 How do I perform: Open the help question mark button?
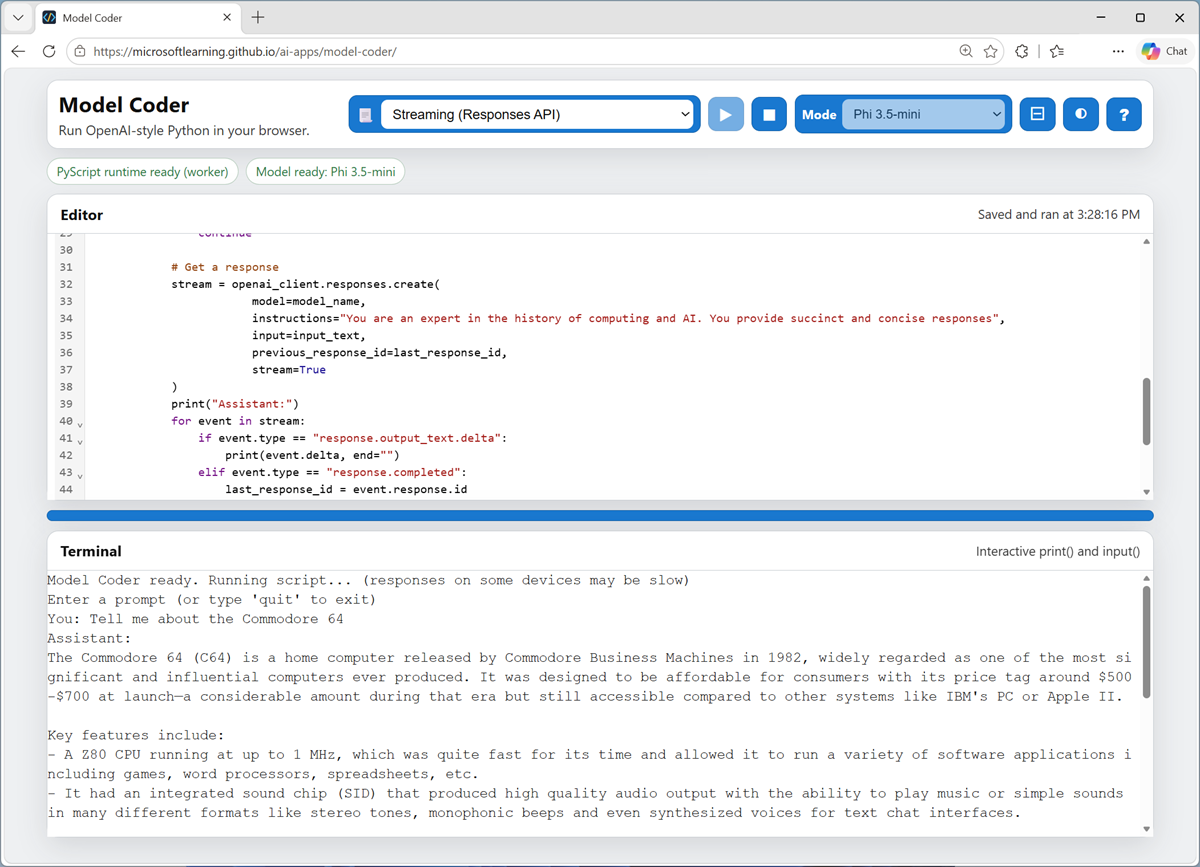click(x=1124, y=114)
